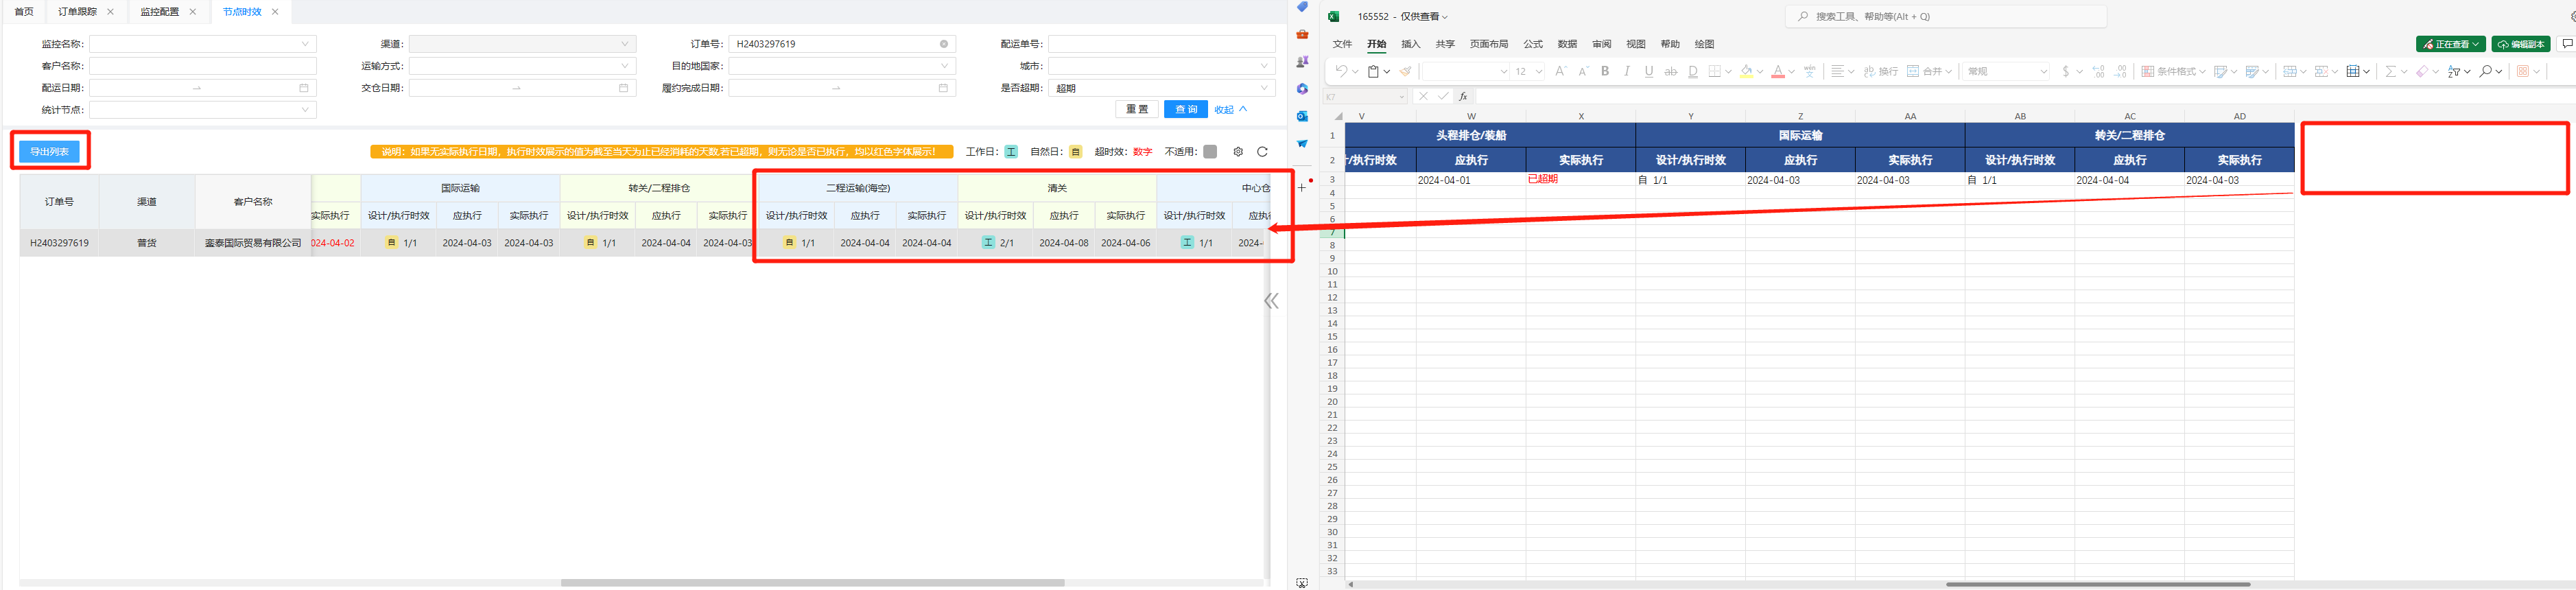The image size is (2576, 590).
Task: Click the 客户名称 input field
Action: 203,66
